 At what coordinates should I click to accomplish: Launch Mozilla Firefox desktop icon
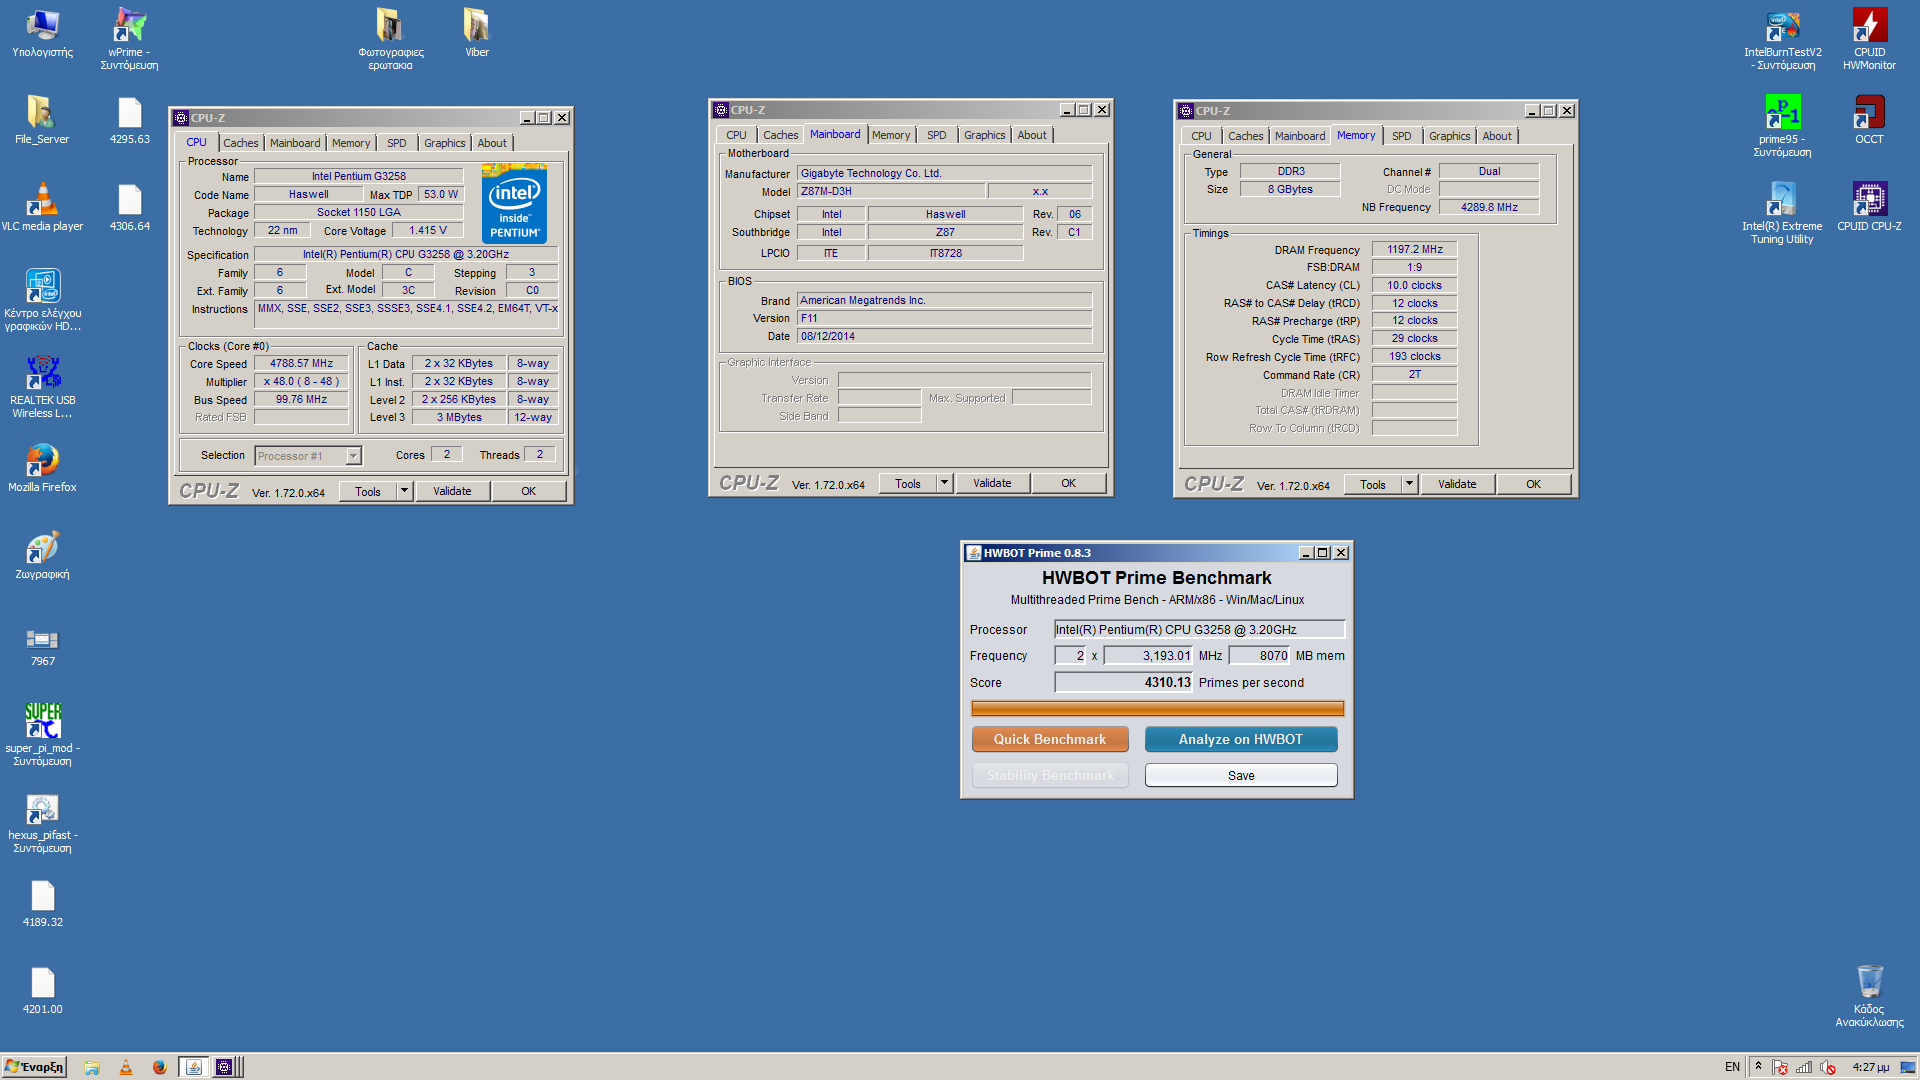coord(42,468)
